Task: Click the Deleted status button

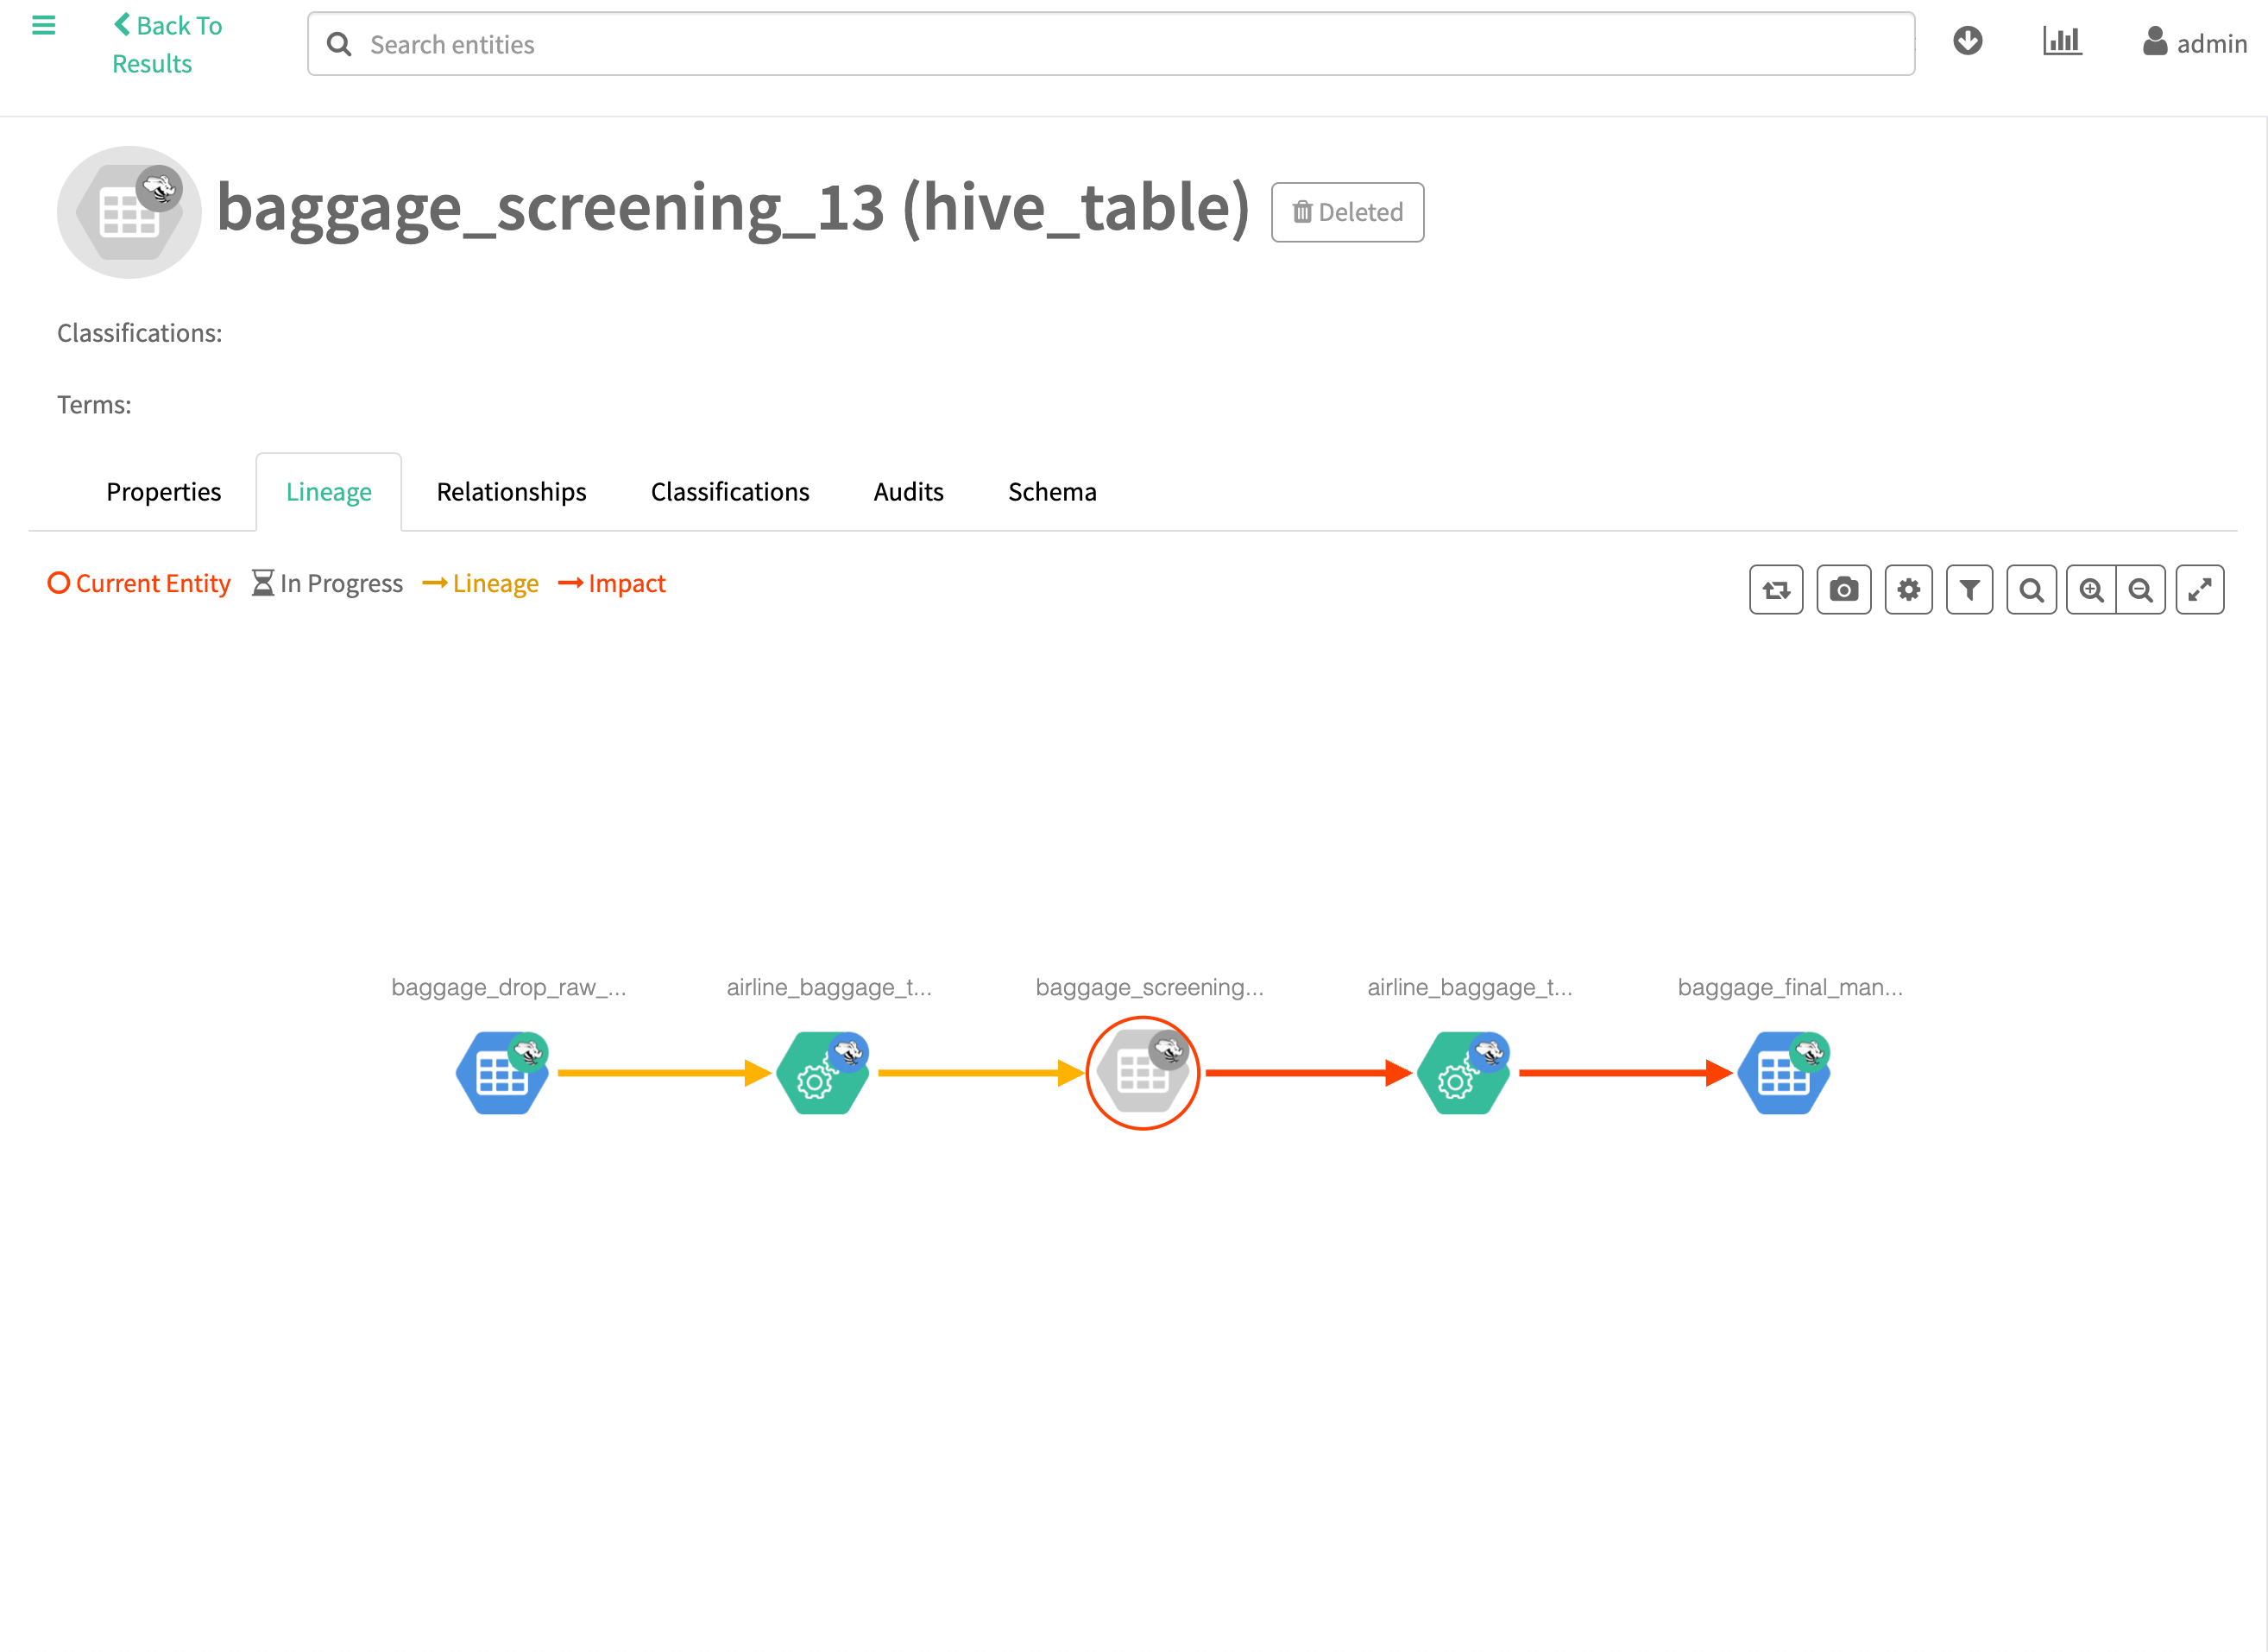Action: pos(1347,212)
